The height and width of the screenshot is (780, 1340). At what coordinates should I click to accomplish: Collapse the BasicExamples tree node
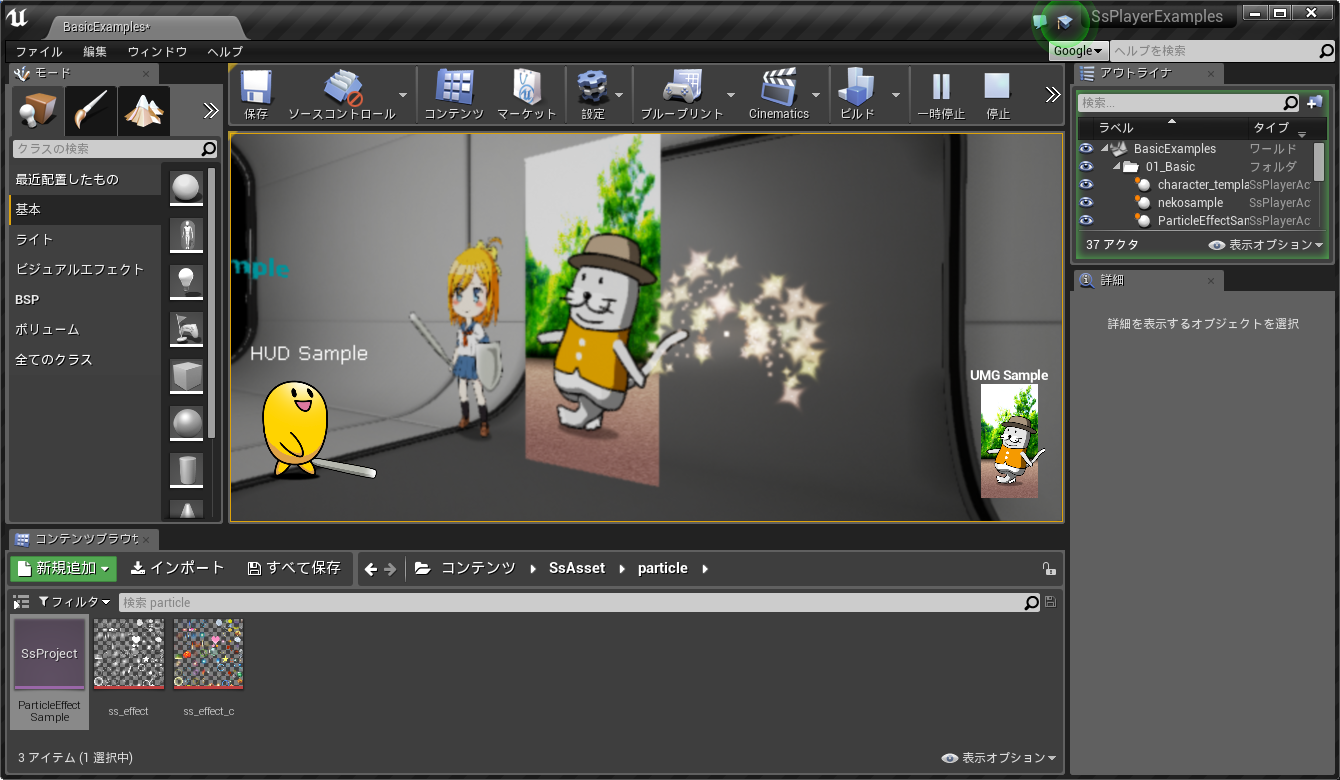coord(1105,149)
